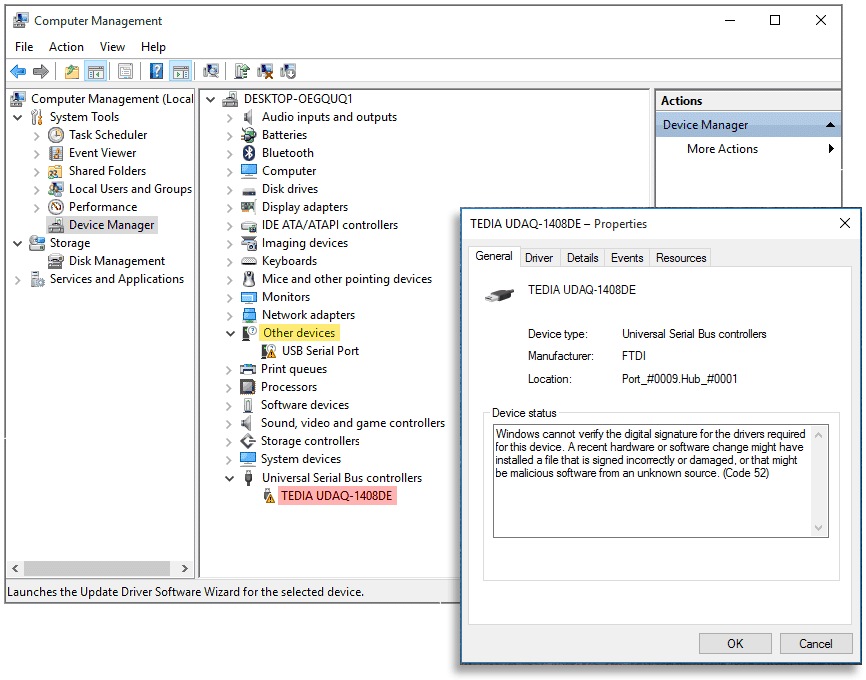Open the Action menu
The width and height of the screenshot is (866, 680).
(66, 47)
